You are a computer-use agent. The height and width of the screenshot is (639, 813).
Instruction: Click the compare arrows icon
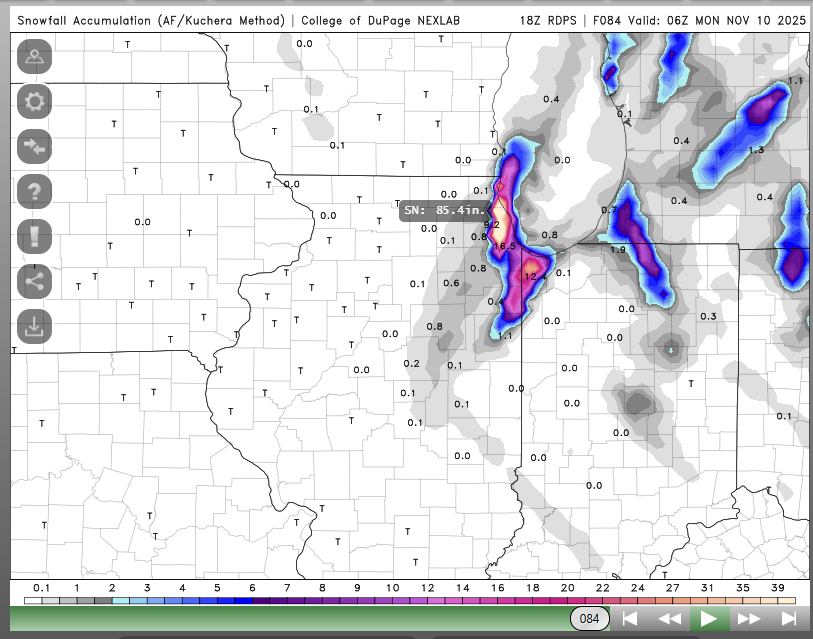36,146
